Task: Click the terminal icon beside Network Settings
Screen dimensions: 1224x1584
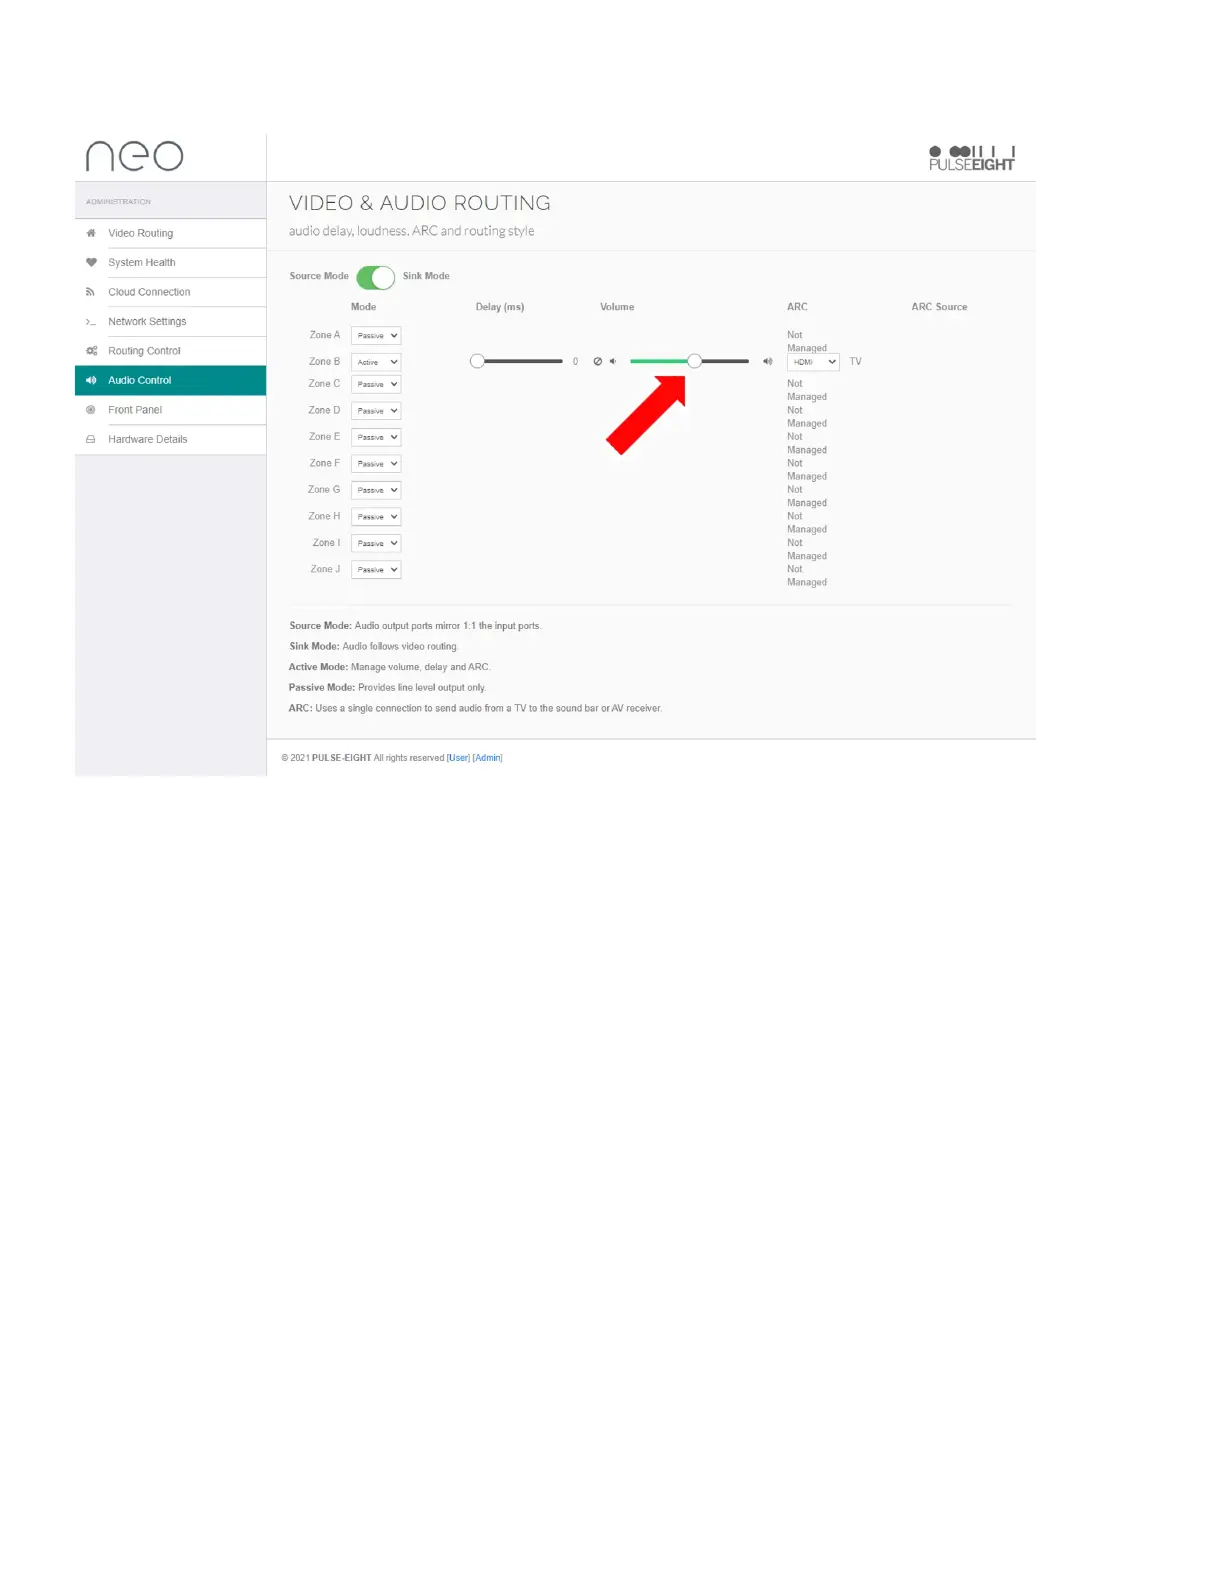Action: (91, 322)
